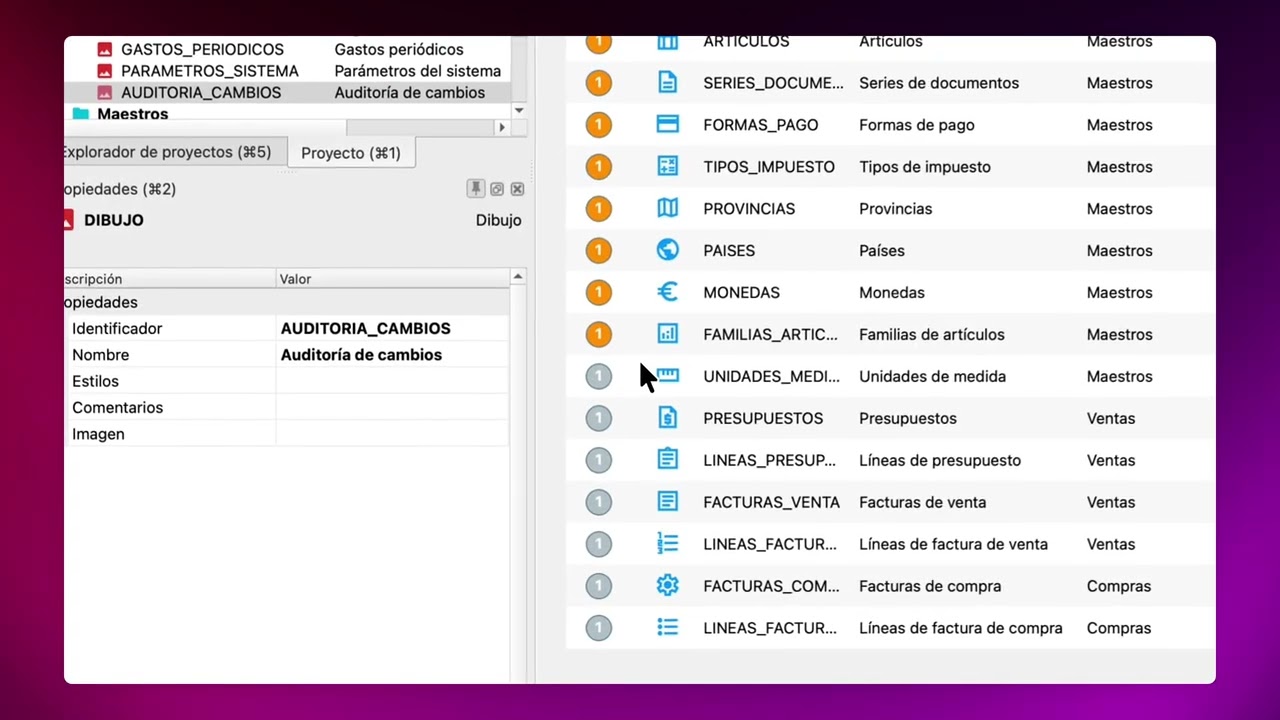
Task: Click the gray 1 badge in the UNIDADES_MEDI row
Action: coord(598,377)
